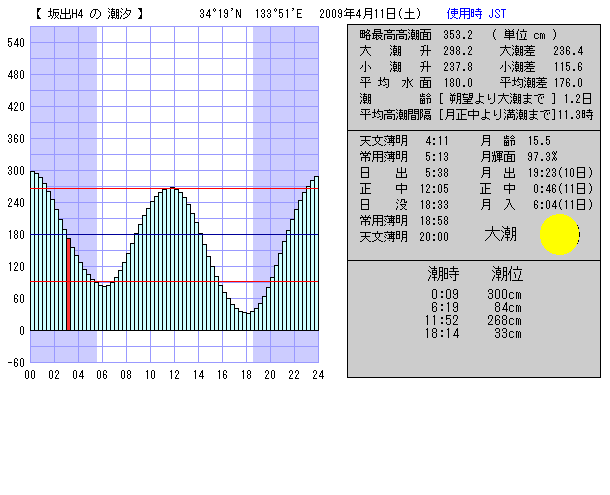Image resolution: width=610 pixels, height=495 pixels.
Task: Click the x-axis hour label 06
Action: 102,375
